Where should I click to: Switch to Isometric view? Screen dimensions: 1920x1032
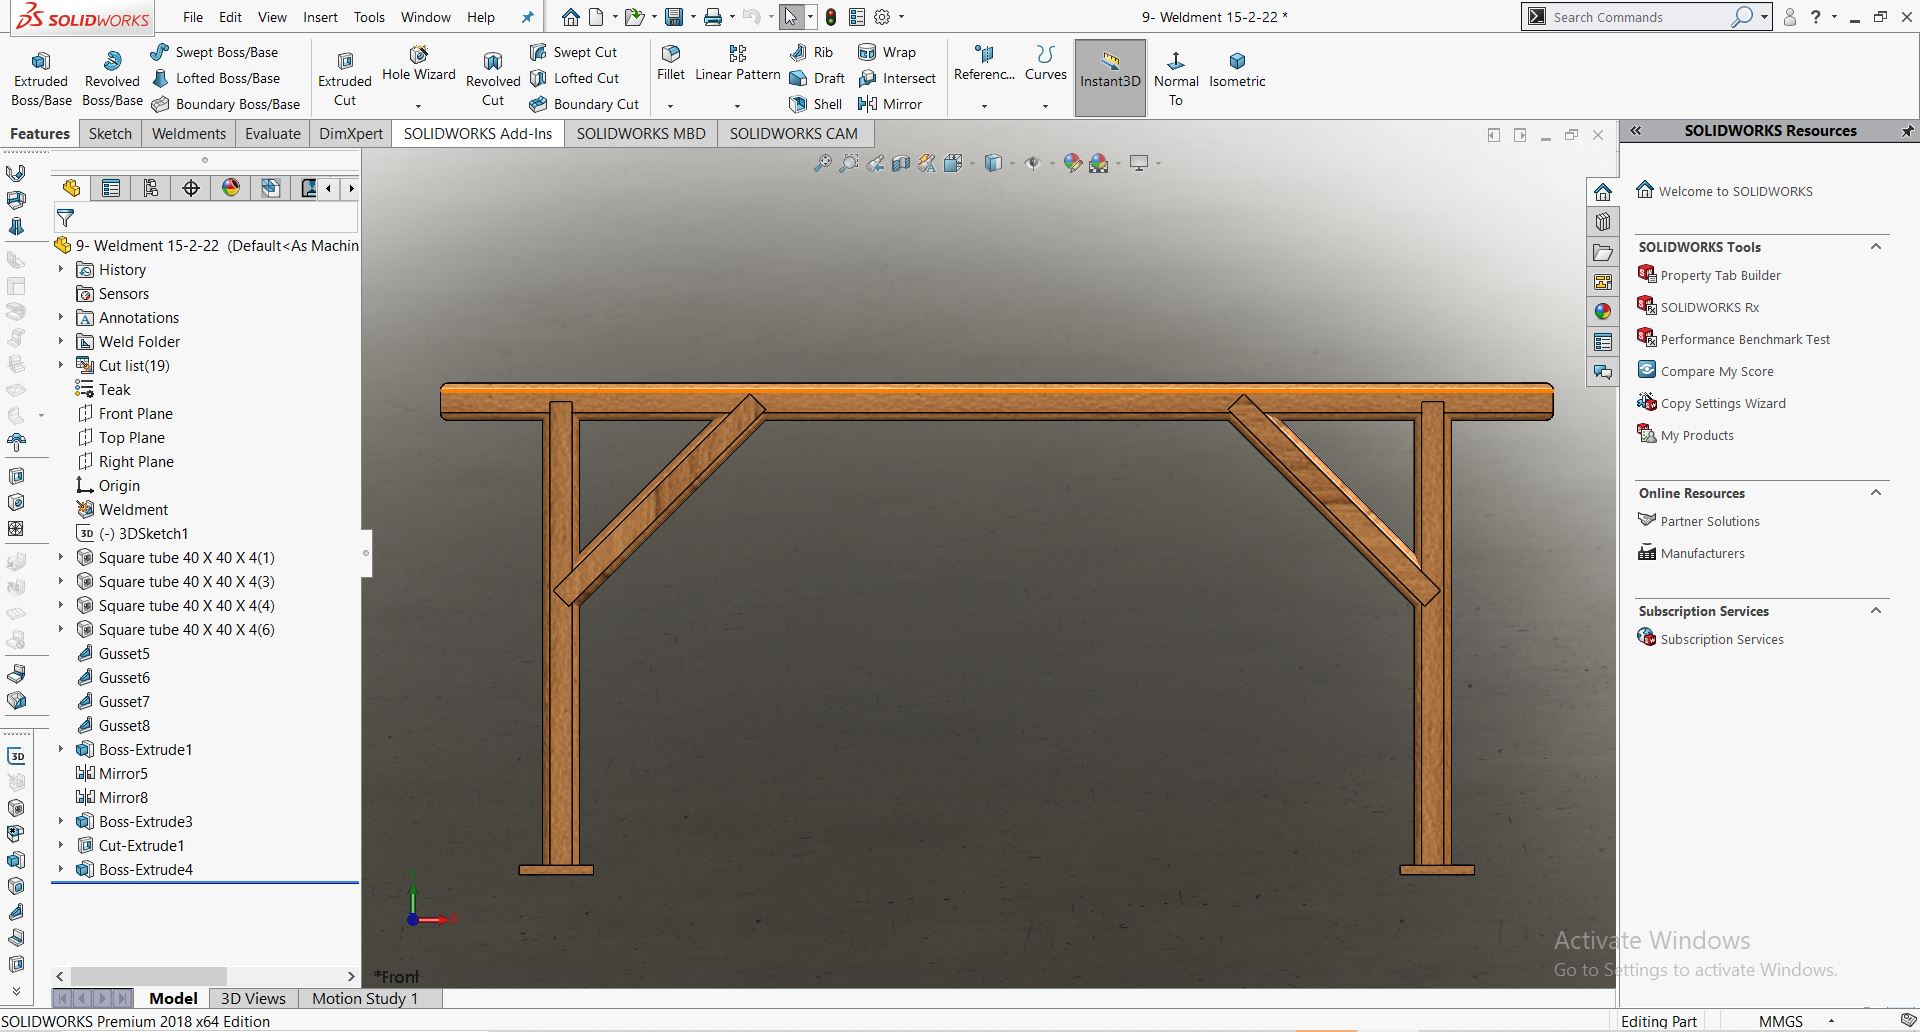(x=1237, y=70)
